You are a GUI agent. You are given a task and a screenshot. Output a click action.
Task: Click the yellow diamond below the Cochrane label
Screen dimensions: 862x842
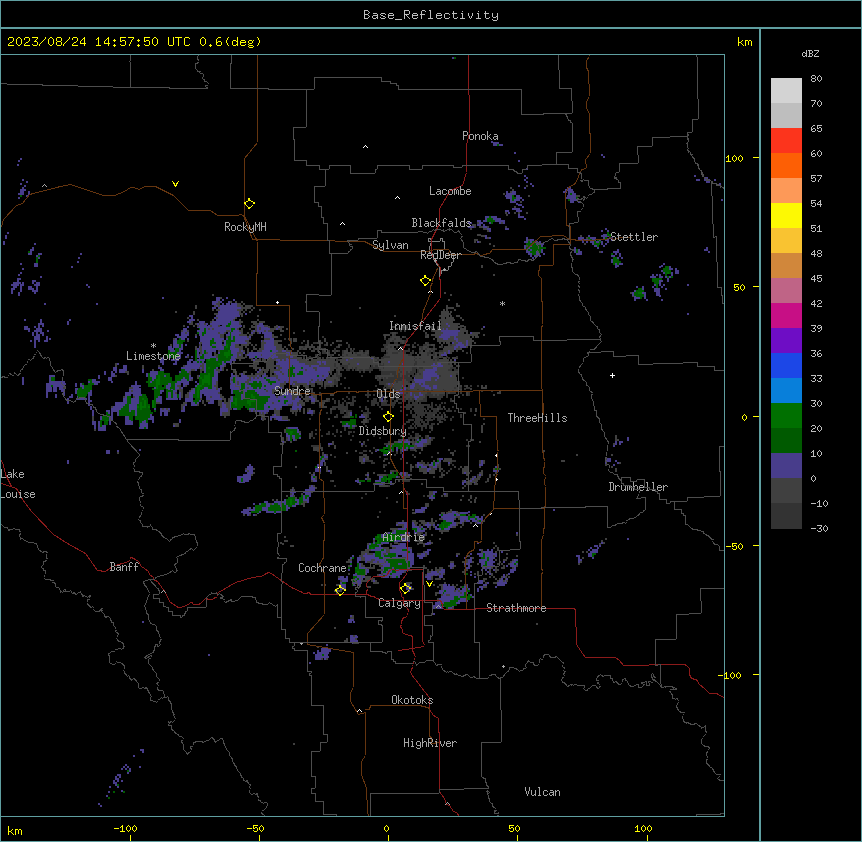(x=340, y=590)
